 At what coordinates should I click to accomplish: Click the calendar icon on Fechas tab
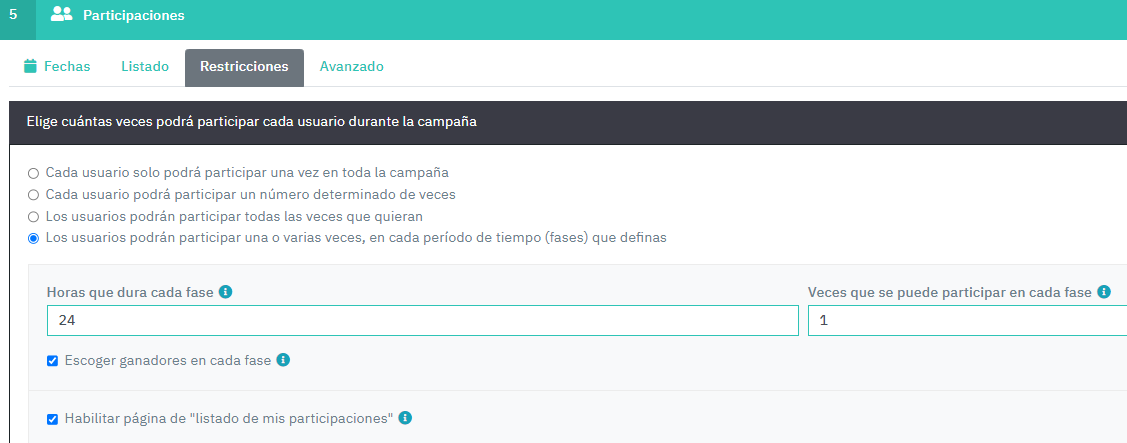29,66
